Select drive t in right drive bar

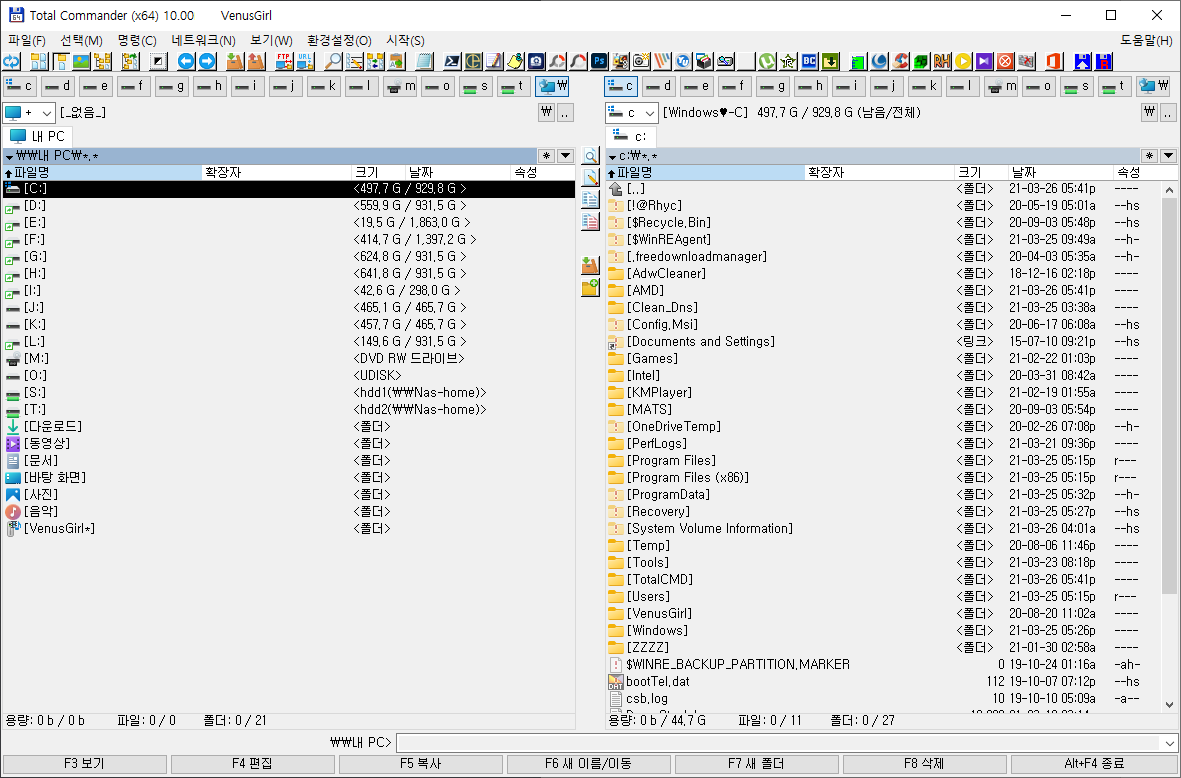(x=1115, y=87)
